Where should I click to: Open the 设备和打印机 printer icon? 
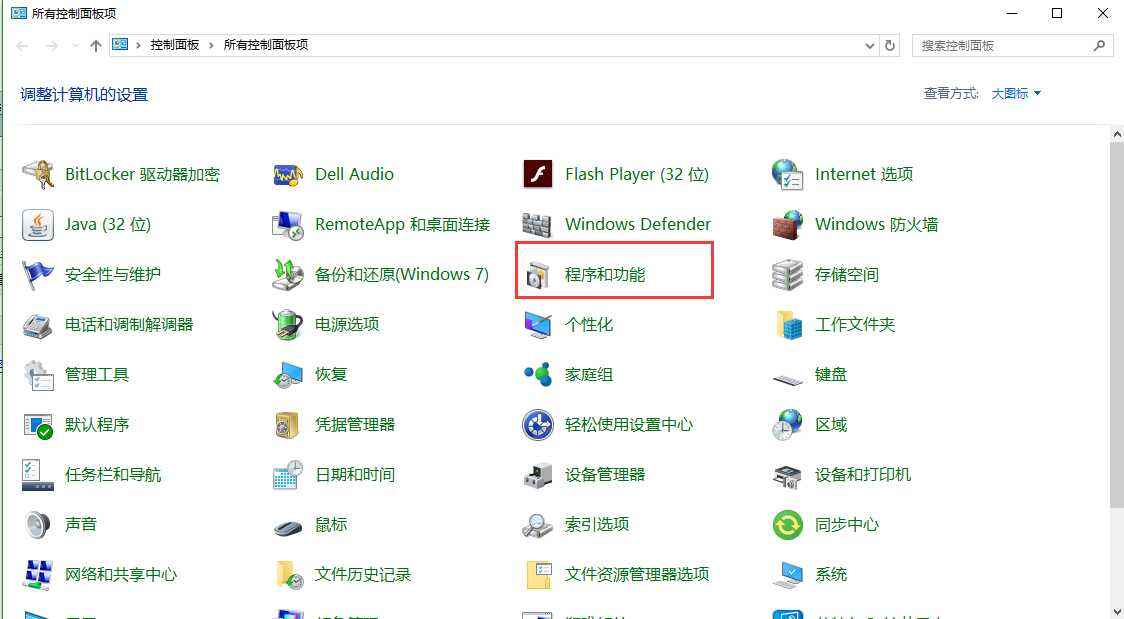pos(787,475)
